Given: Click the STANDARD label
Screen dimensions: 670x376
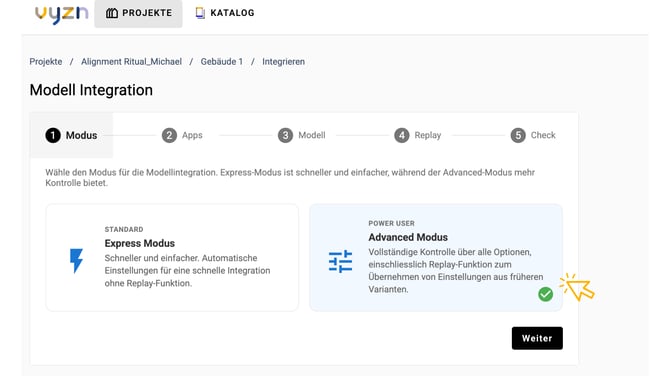Looking at the screenshot, I should [x=124, y=229].
